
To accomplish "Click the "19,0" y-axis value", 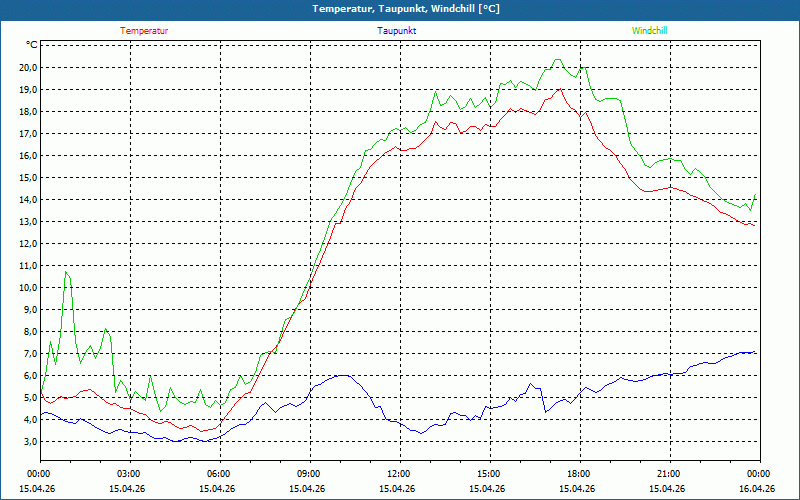I will point(29,90).
